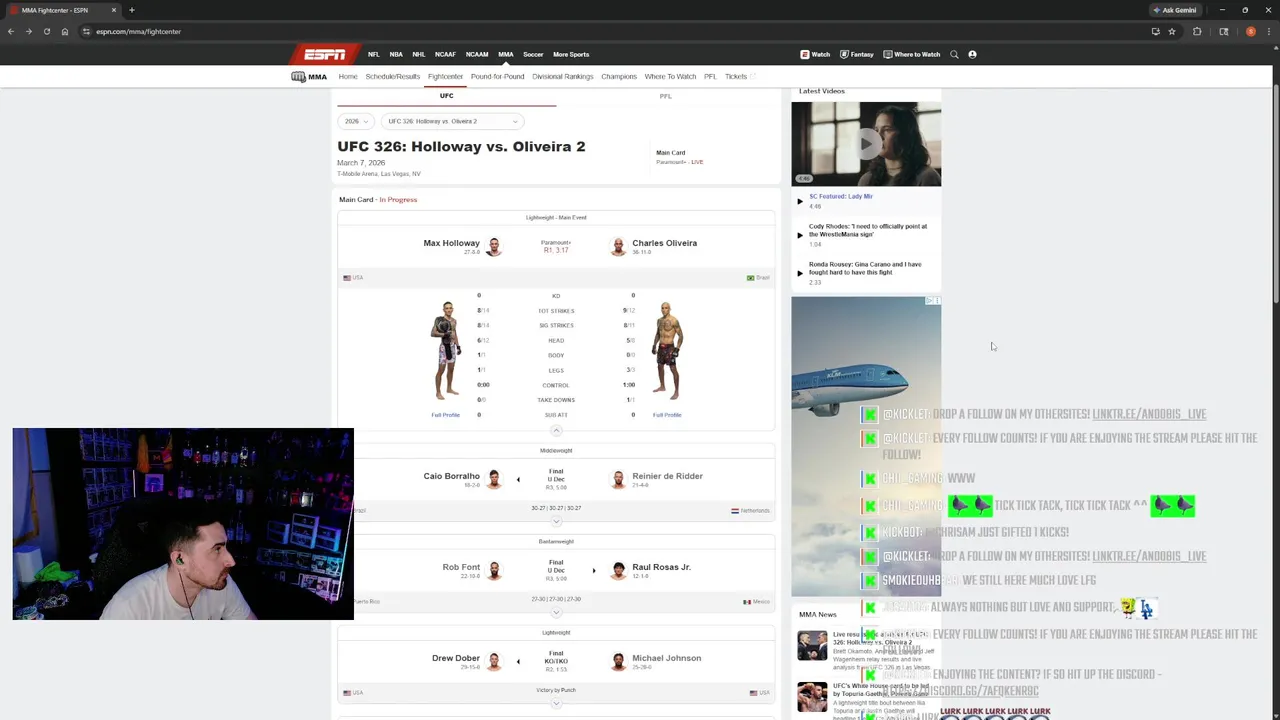Viewport: 1280px width, 720px height.
Task: Open Home in MMA navigation
Action: (348, 76)
